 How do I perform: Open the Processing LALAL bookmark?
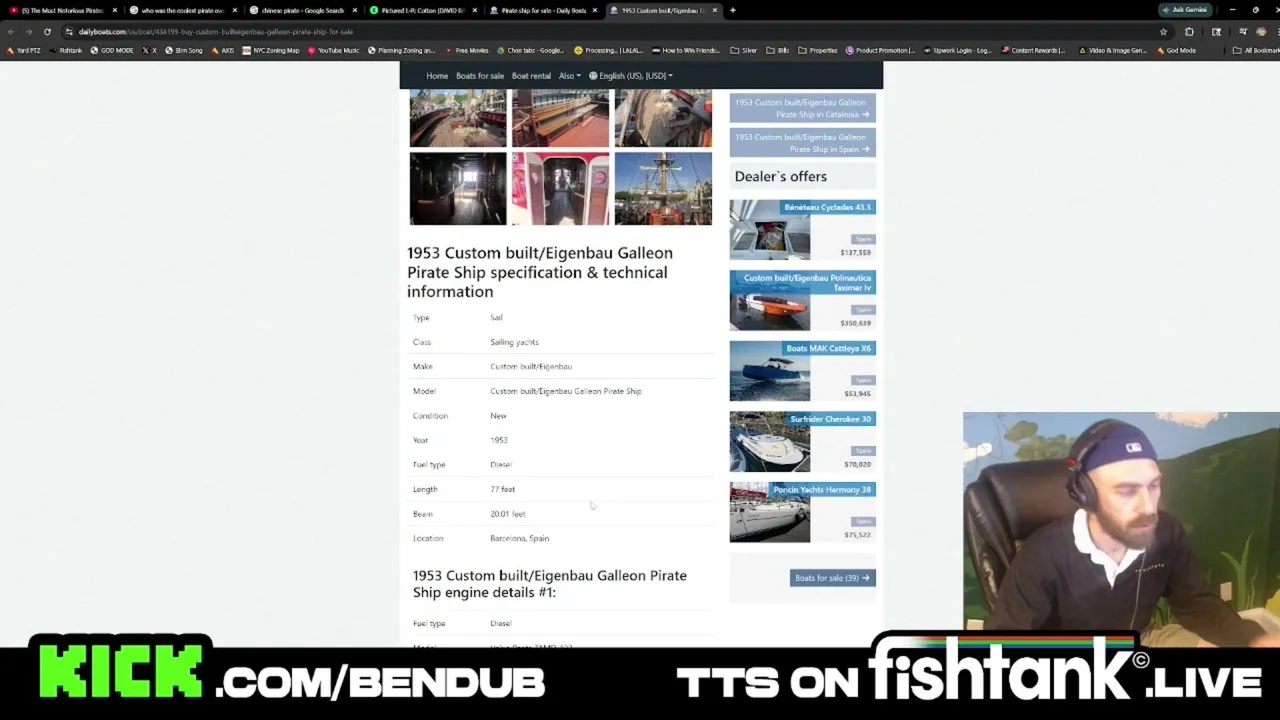click(608, 50)
